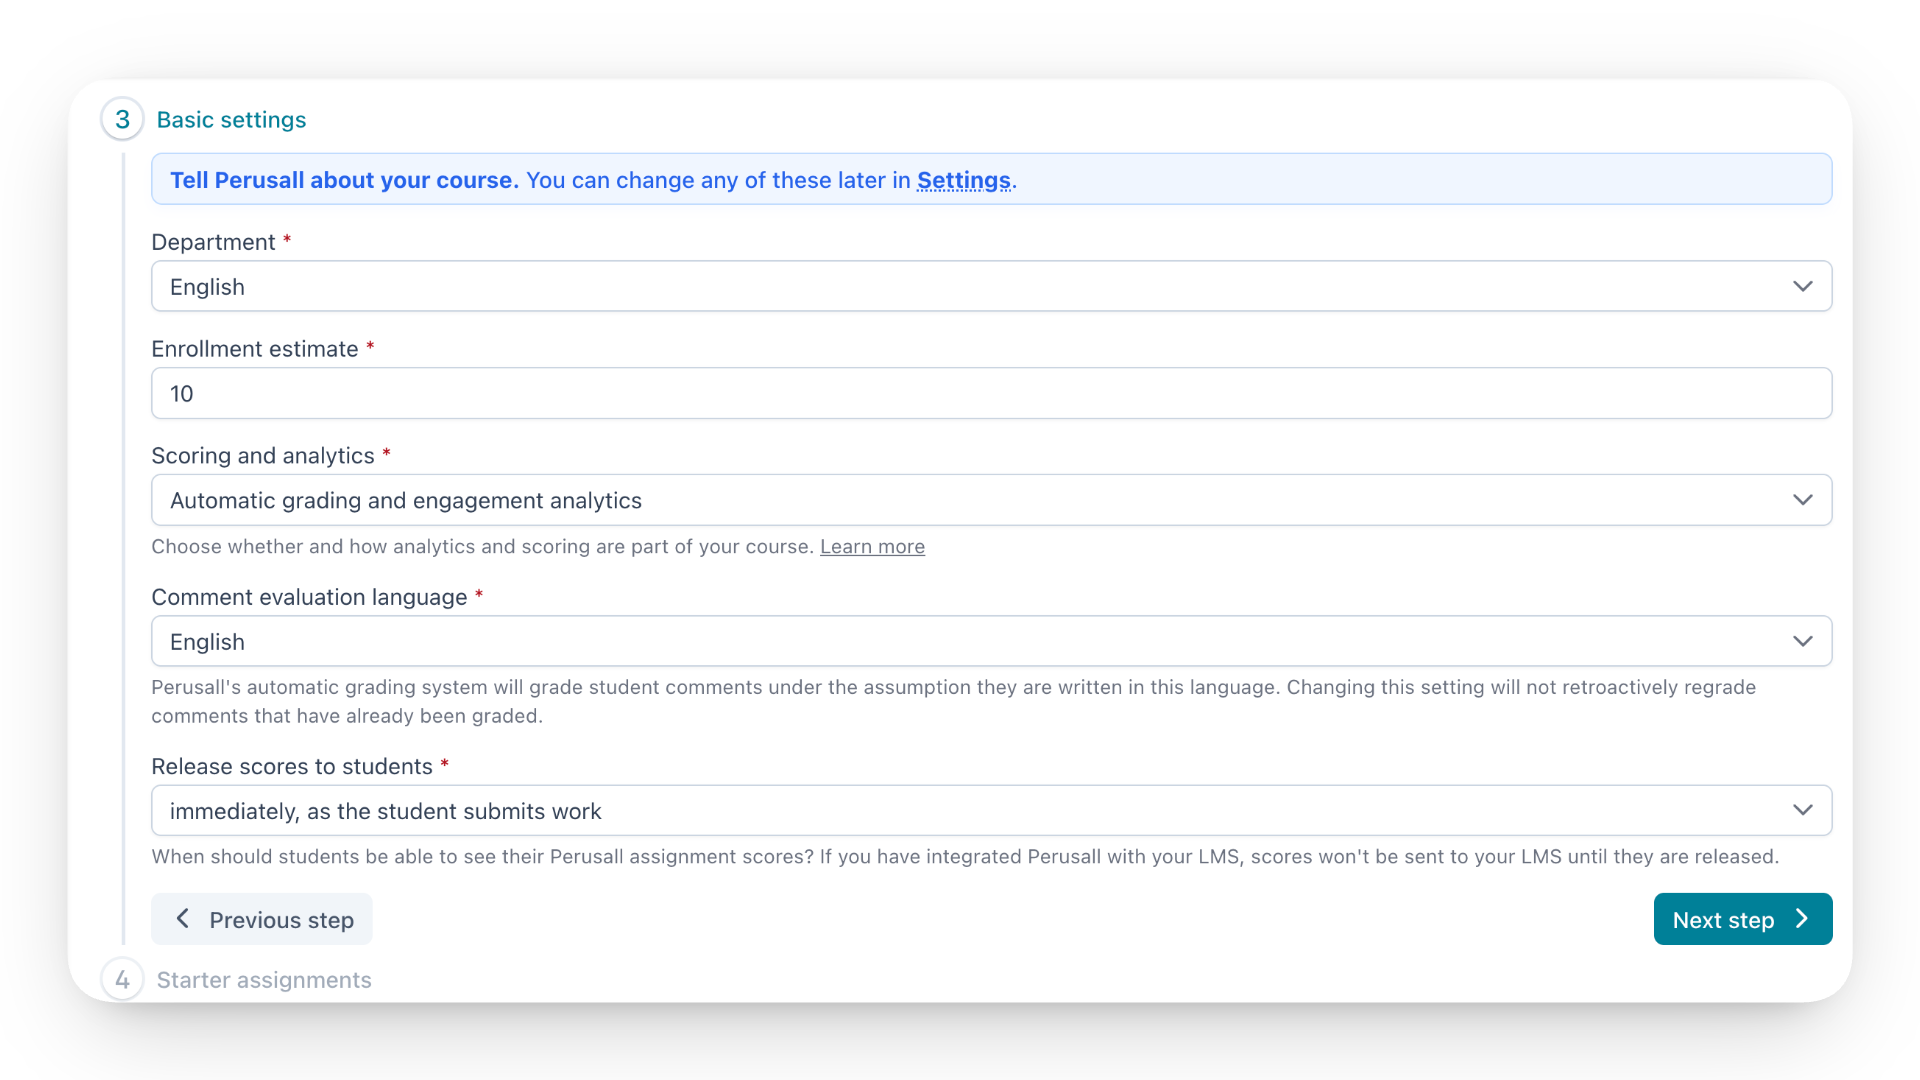Screen dimensions: 1920x1080
Task: Open the Settings link in the banner
Action: [963, 180]
